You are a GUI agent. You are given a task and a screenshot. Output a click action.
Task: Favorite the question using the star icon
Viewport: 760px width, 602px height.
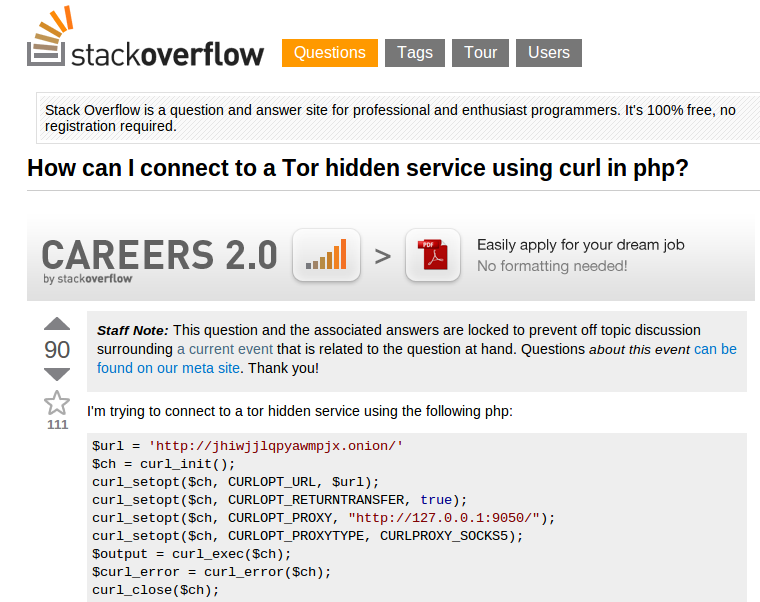pyautogui.click(x=57, y=403)
